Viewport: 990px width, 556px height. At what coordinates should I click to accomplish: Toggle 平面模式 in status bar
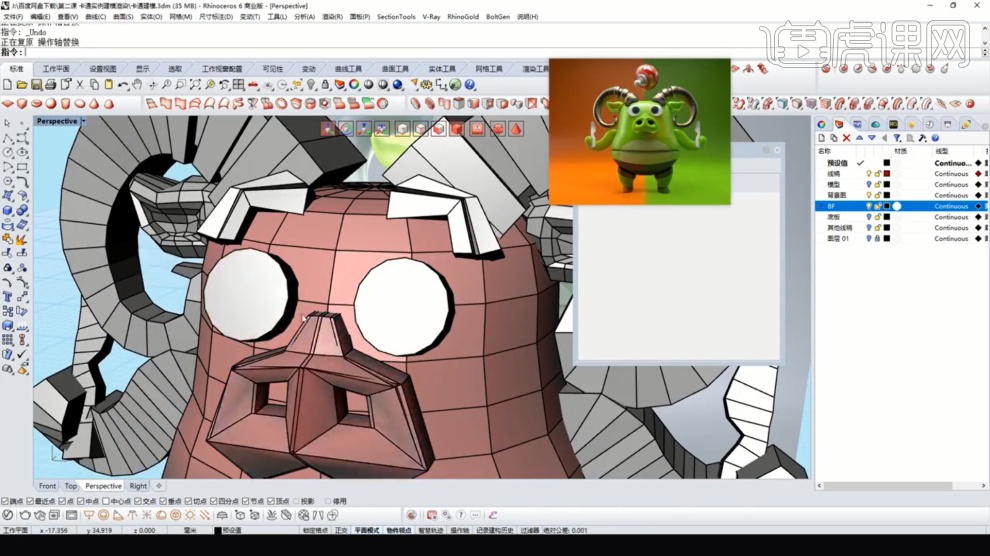coord(367,530)
